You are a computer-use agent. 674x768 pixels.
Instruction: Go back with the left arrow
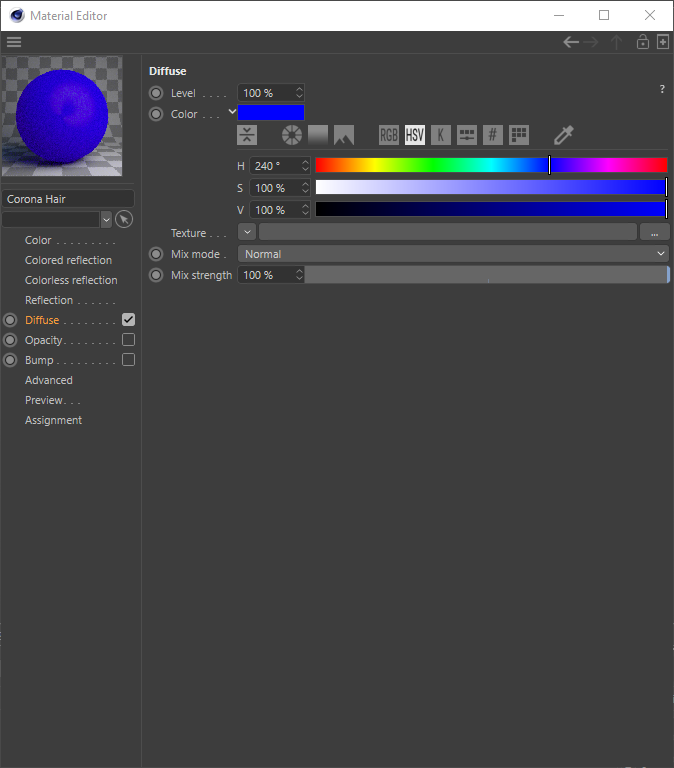(571, 42)
